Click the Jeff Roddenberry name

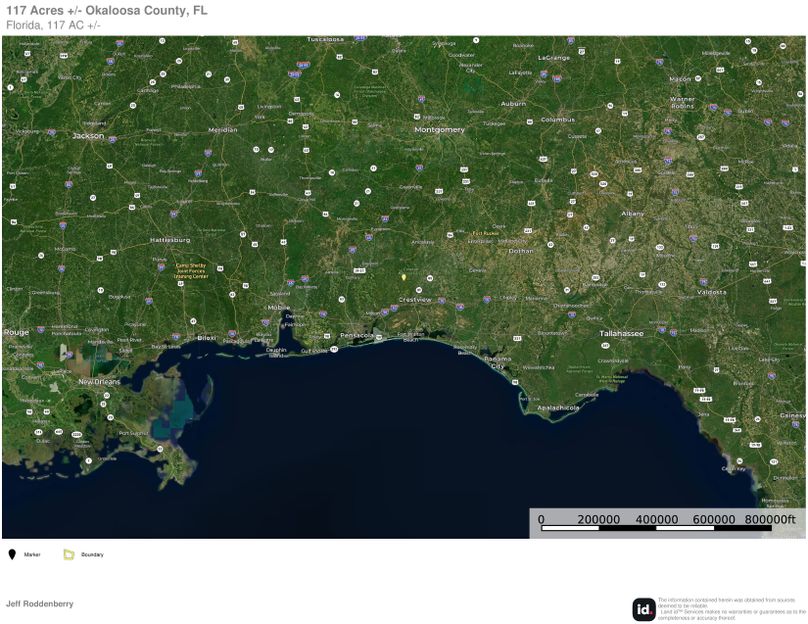[x=40, y=604]
